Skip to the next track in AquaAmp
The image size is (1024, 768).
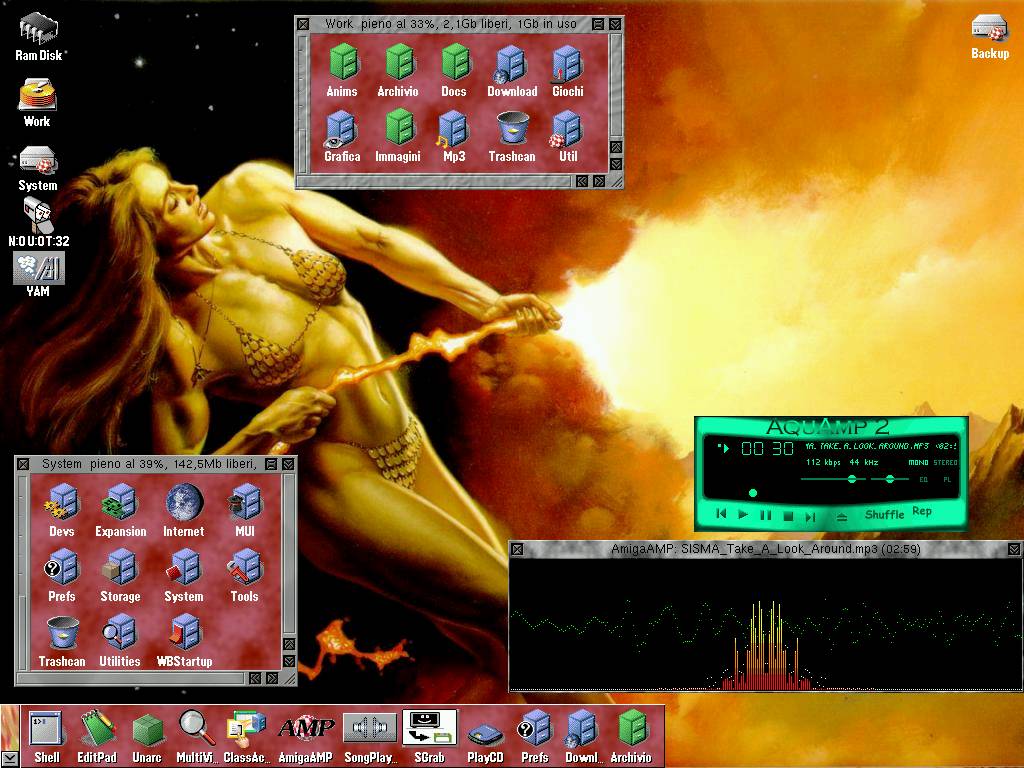[x=811, y=516]
